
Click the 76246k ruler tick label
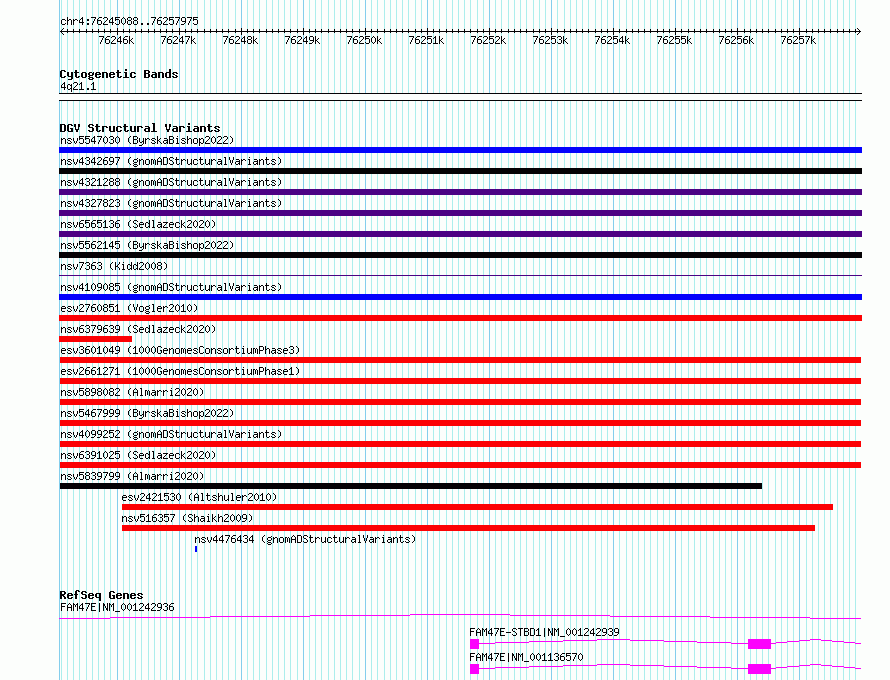116,40
